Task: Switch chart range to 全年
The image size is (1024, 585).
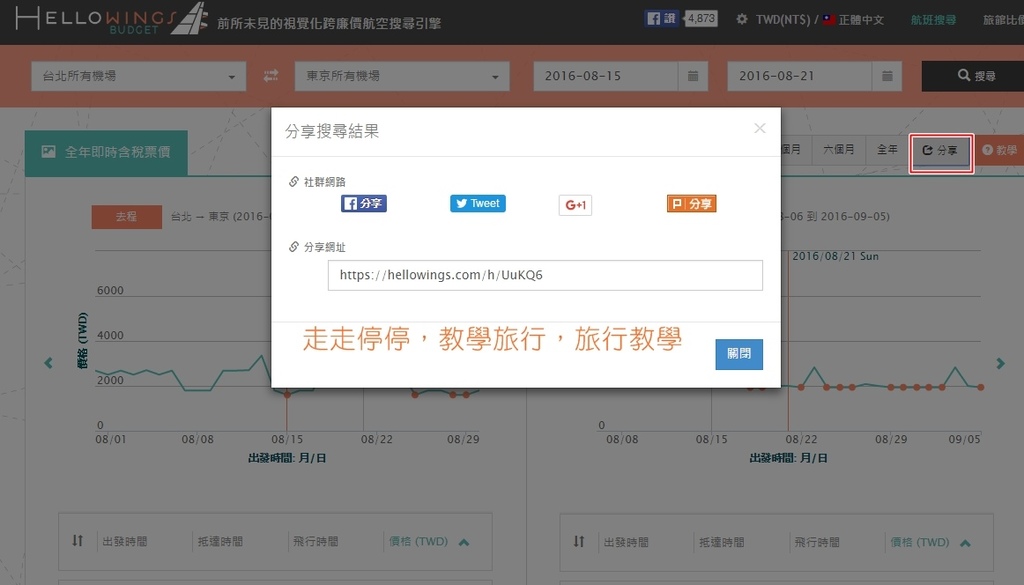Action: (887, 150)
